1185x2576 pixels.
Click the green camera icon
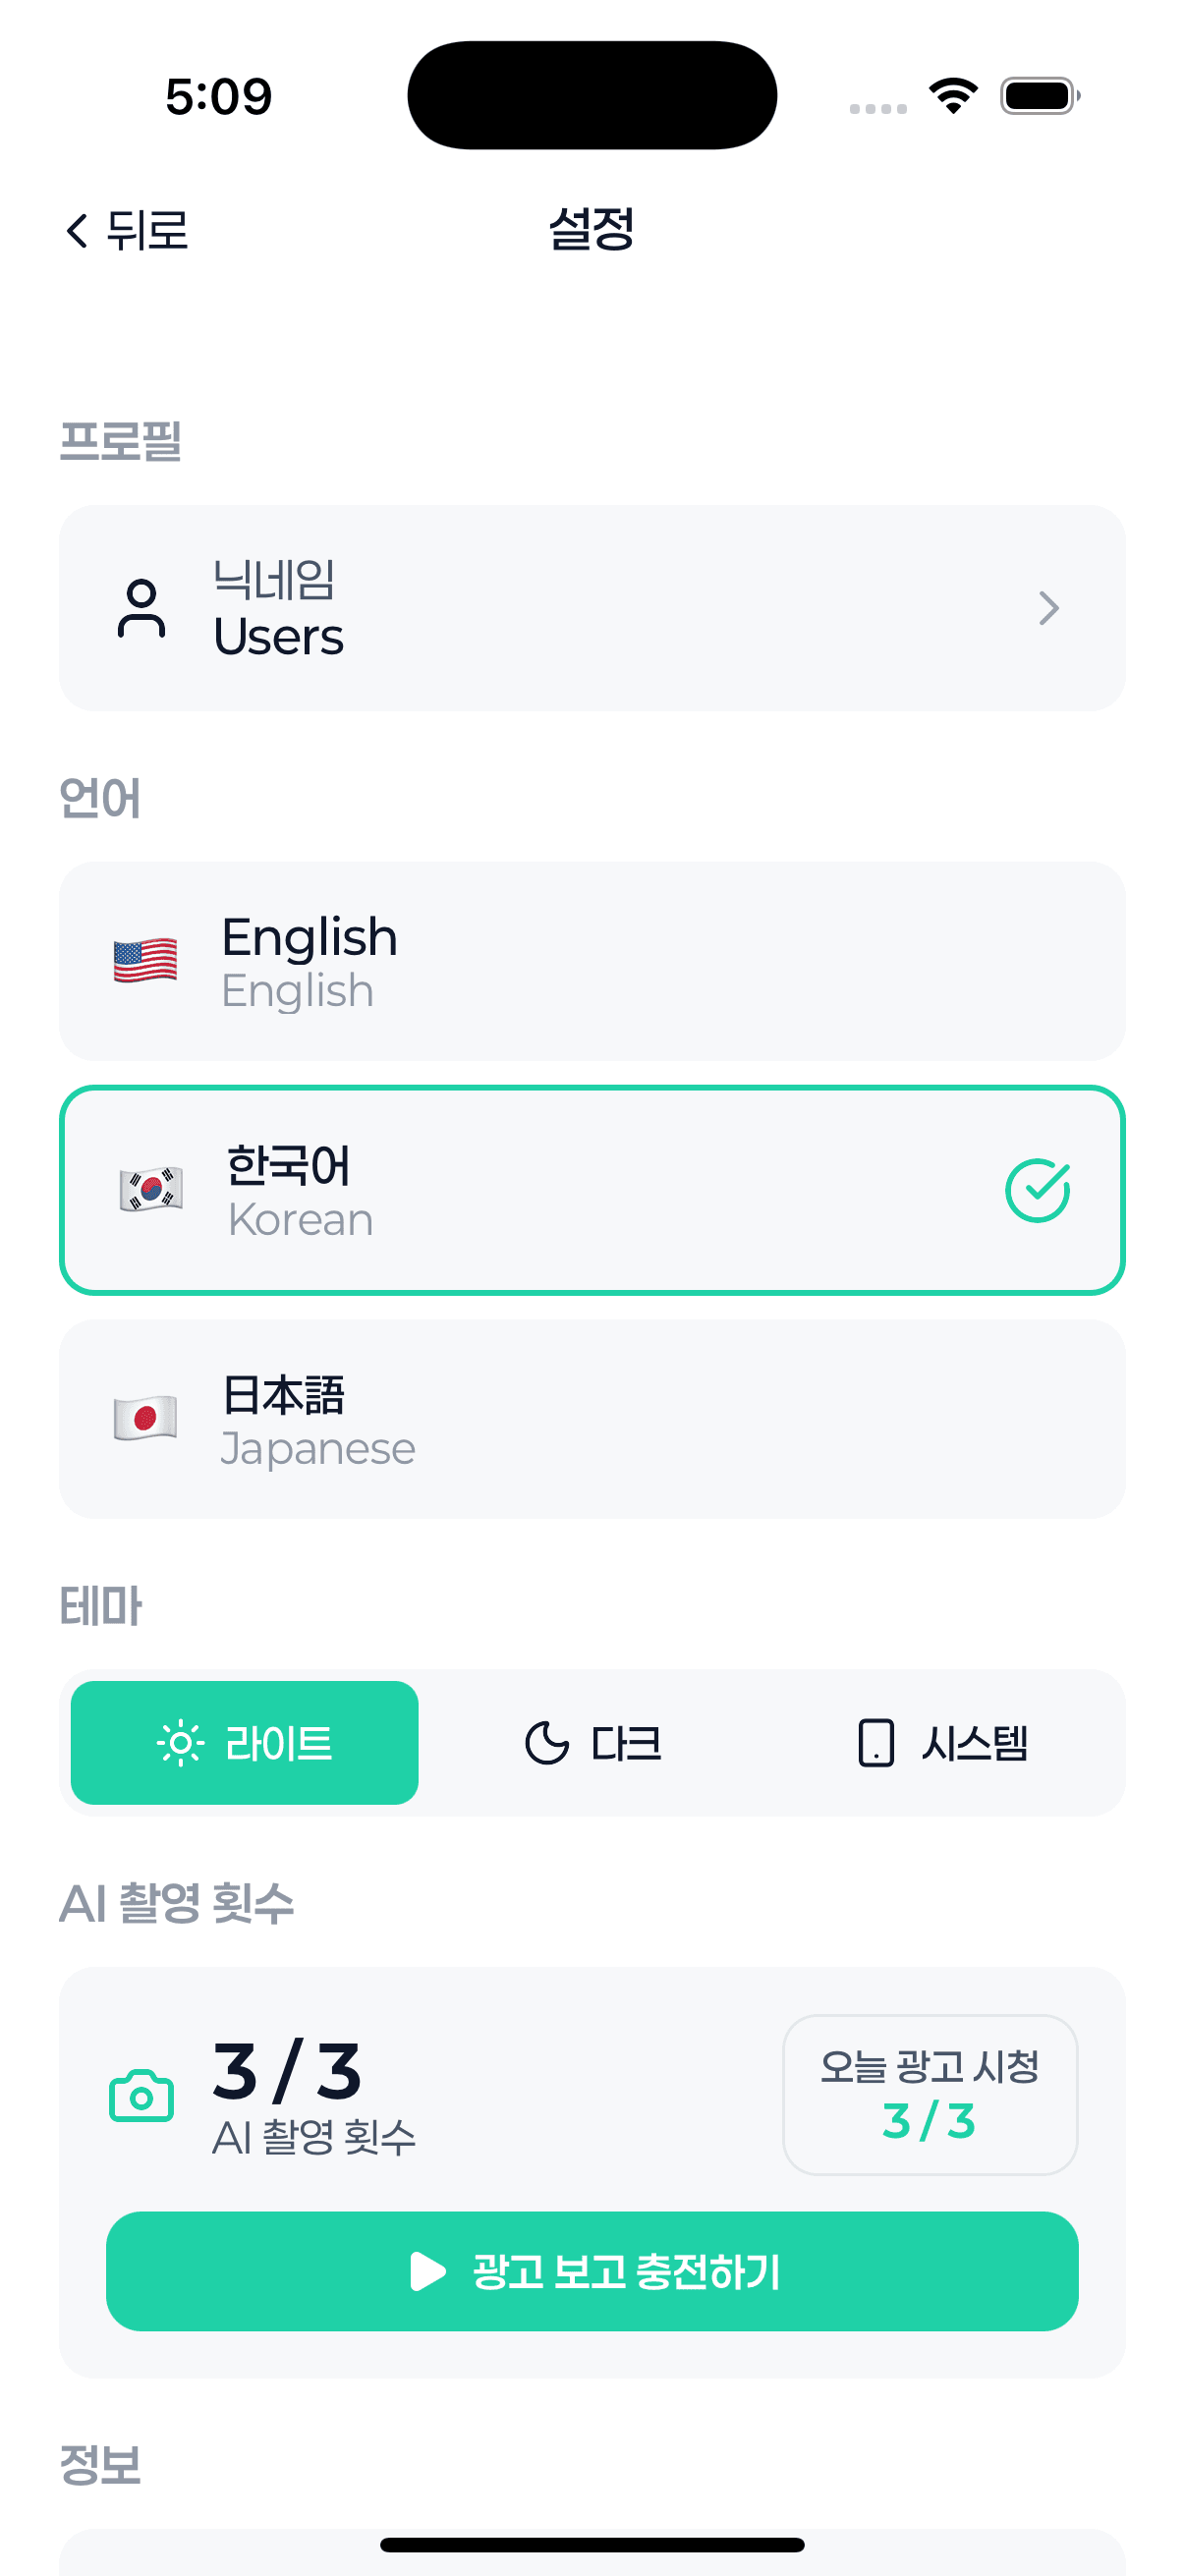point(141,2094)
